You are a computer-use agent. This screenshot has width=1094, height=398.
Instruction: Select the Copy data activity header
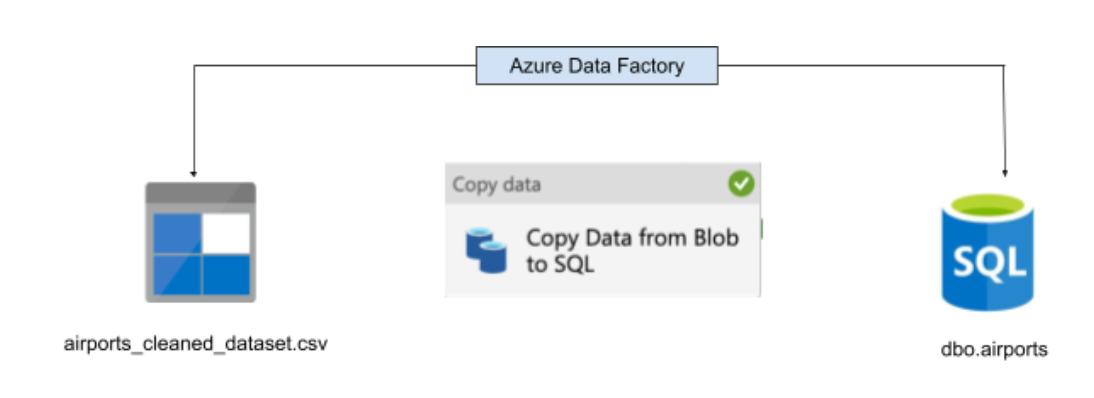(x=603, y=184)
